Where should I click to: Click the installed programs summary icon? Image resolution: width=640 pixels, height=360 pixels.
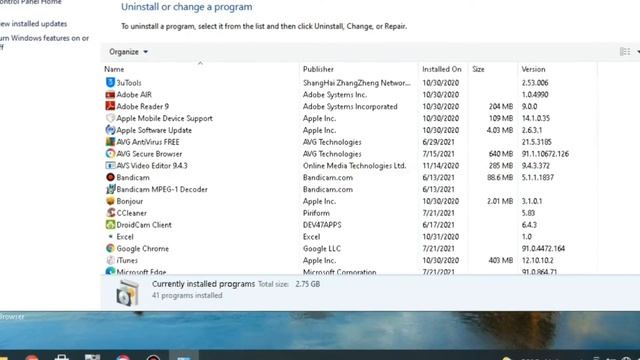pyautogui.click(x=127, y=293)
